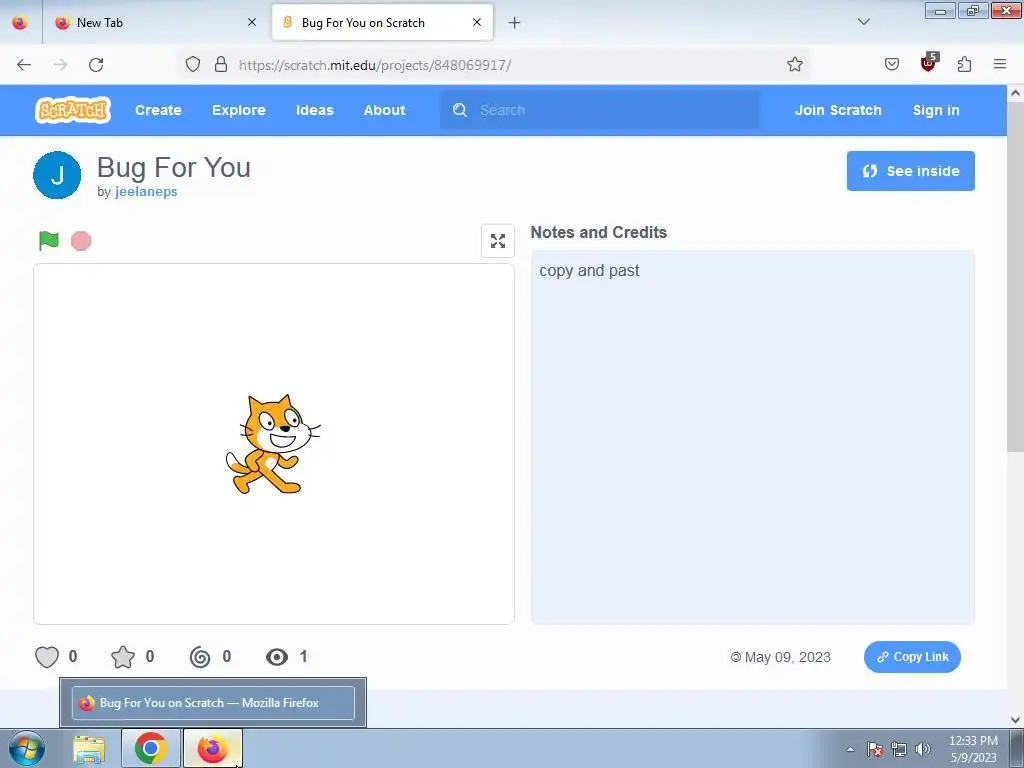Open jeelaneps profile avatar
The width and height of the screenshot is (1024, 768).
click(57, 175)
